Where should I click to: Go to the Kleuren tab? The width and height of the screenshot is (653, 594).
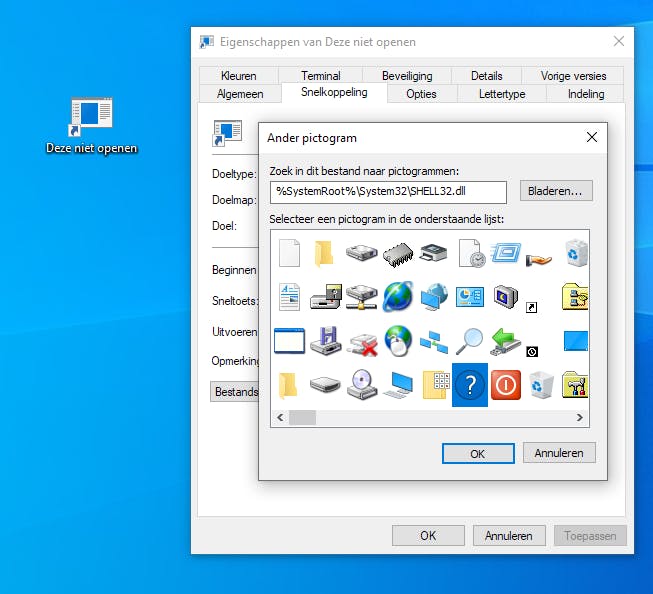[239, 76]
